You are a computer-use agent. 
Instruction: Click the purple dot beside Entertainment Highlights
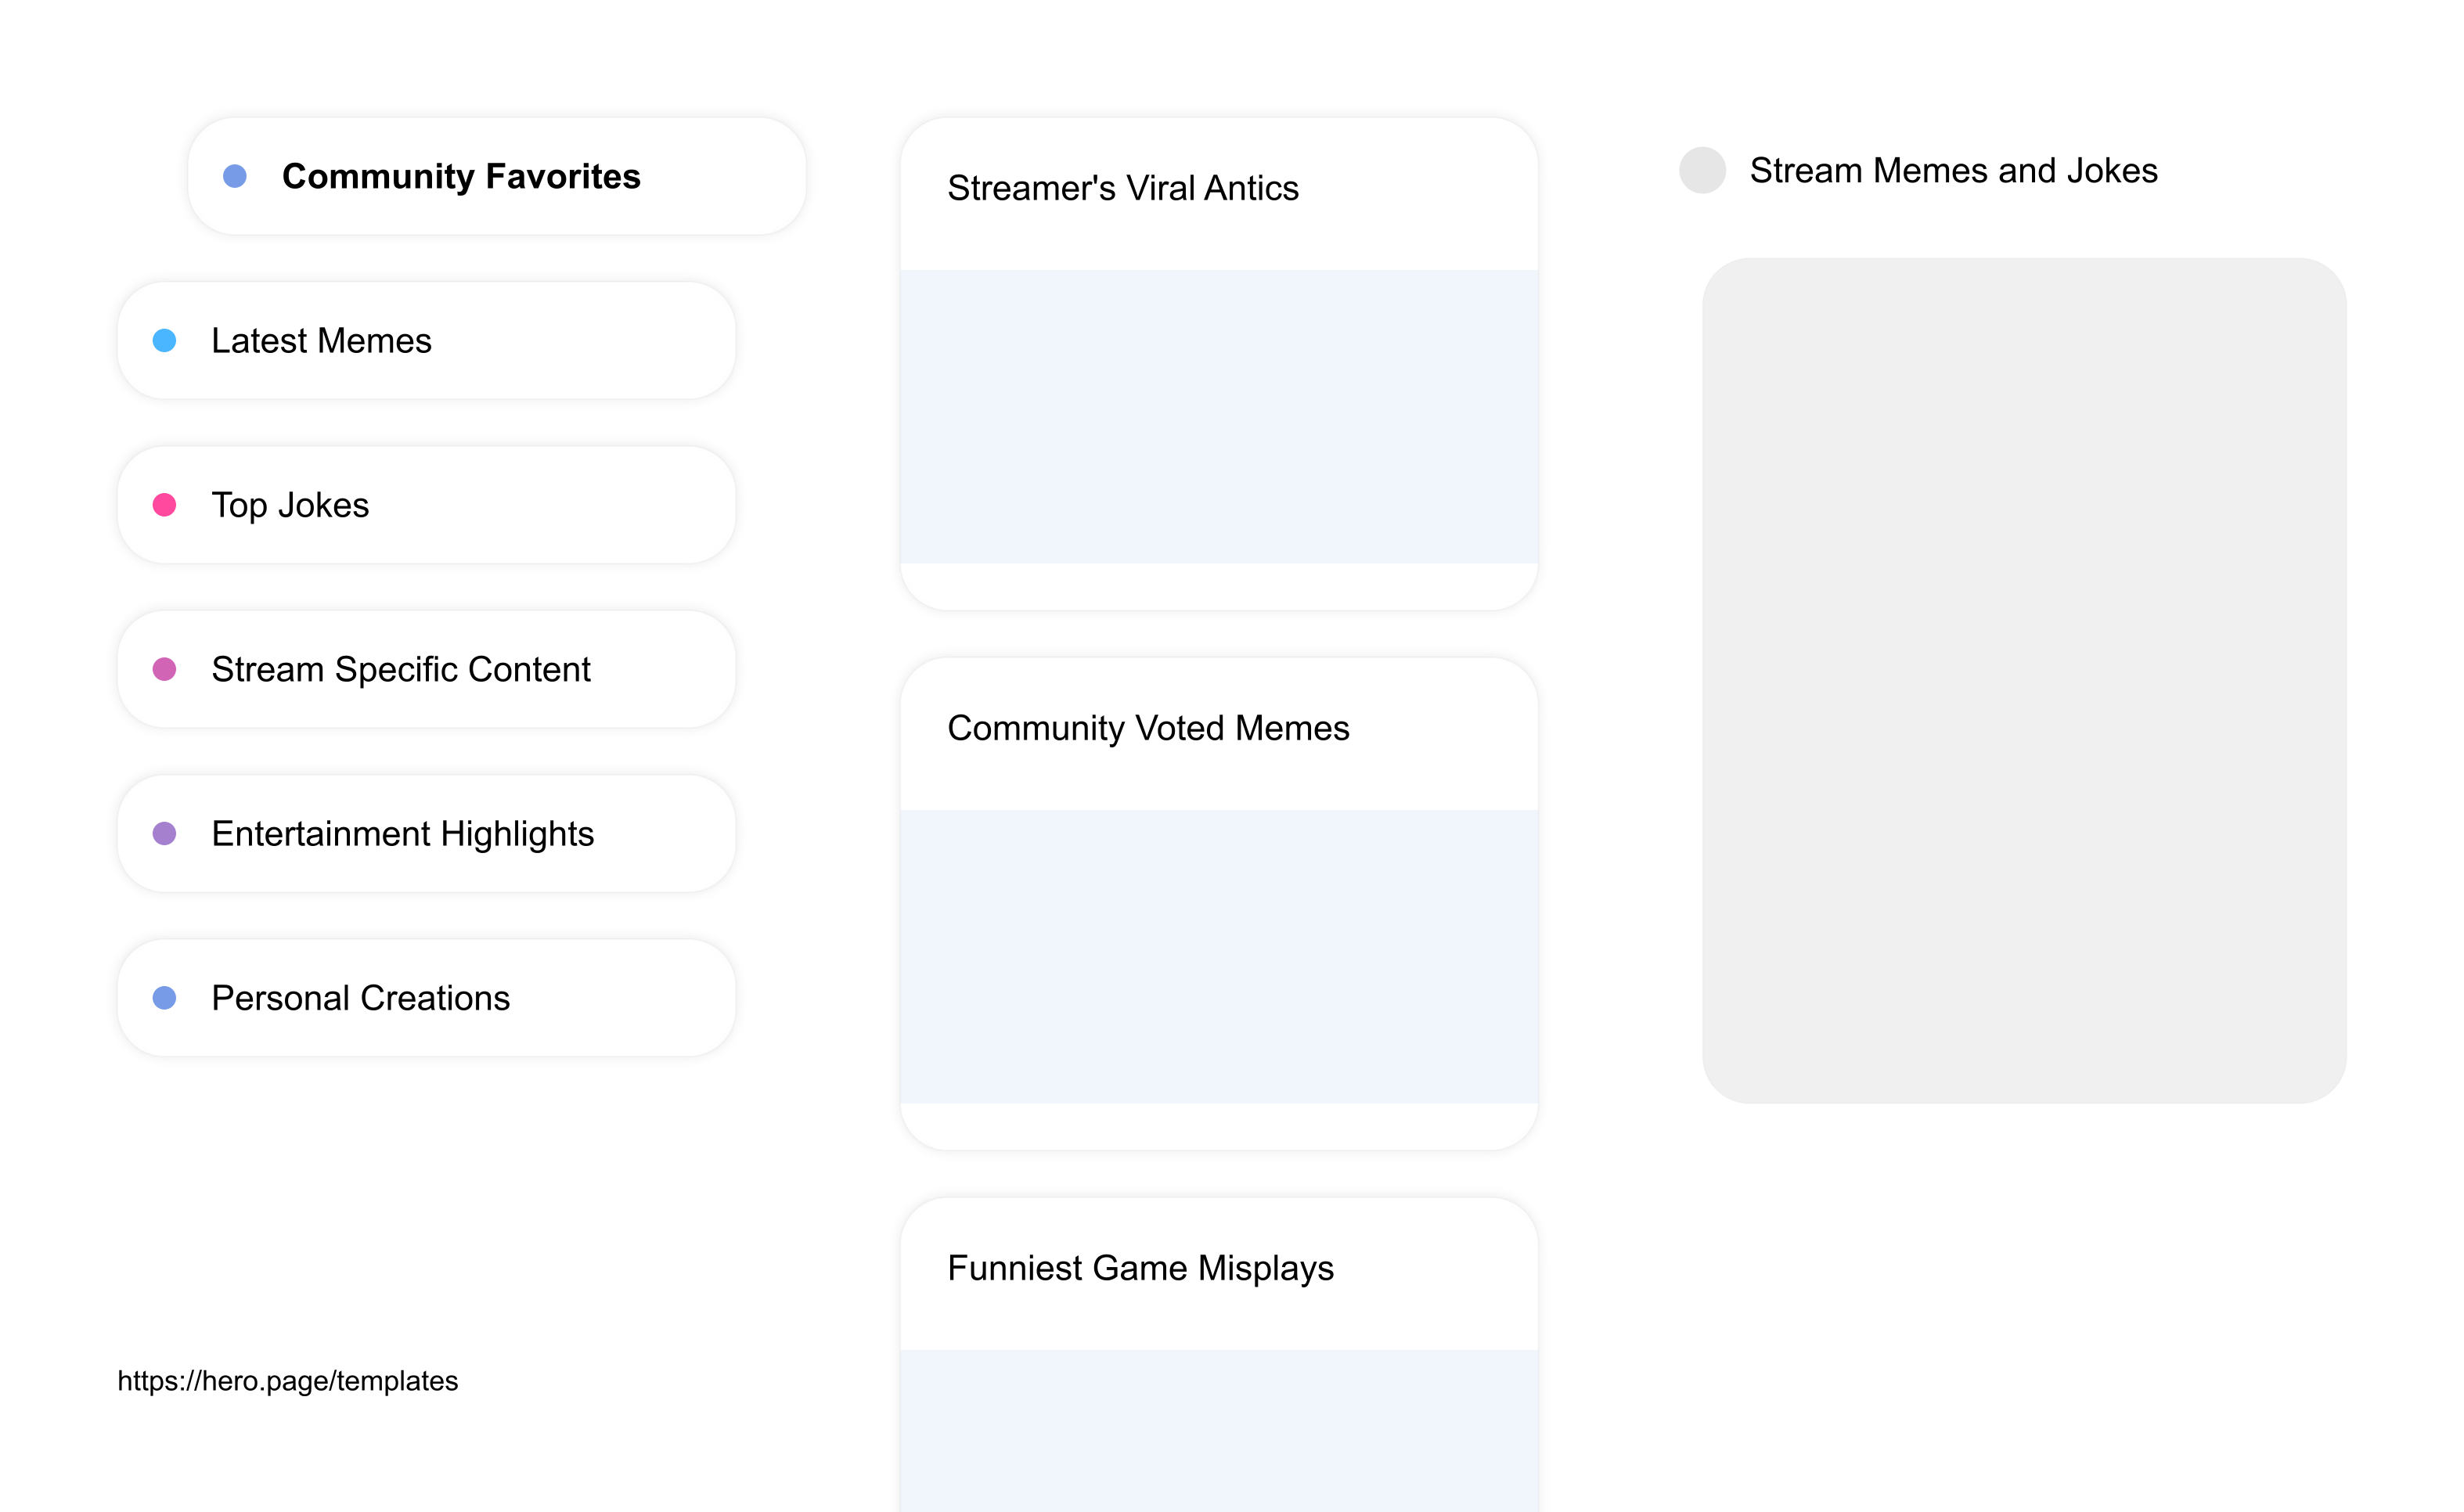tap(164, 834)
